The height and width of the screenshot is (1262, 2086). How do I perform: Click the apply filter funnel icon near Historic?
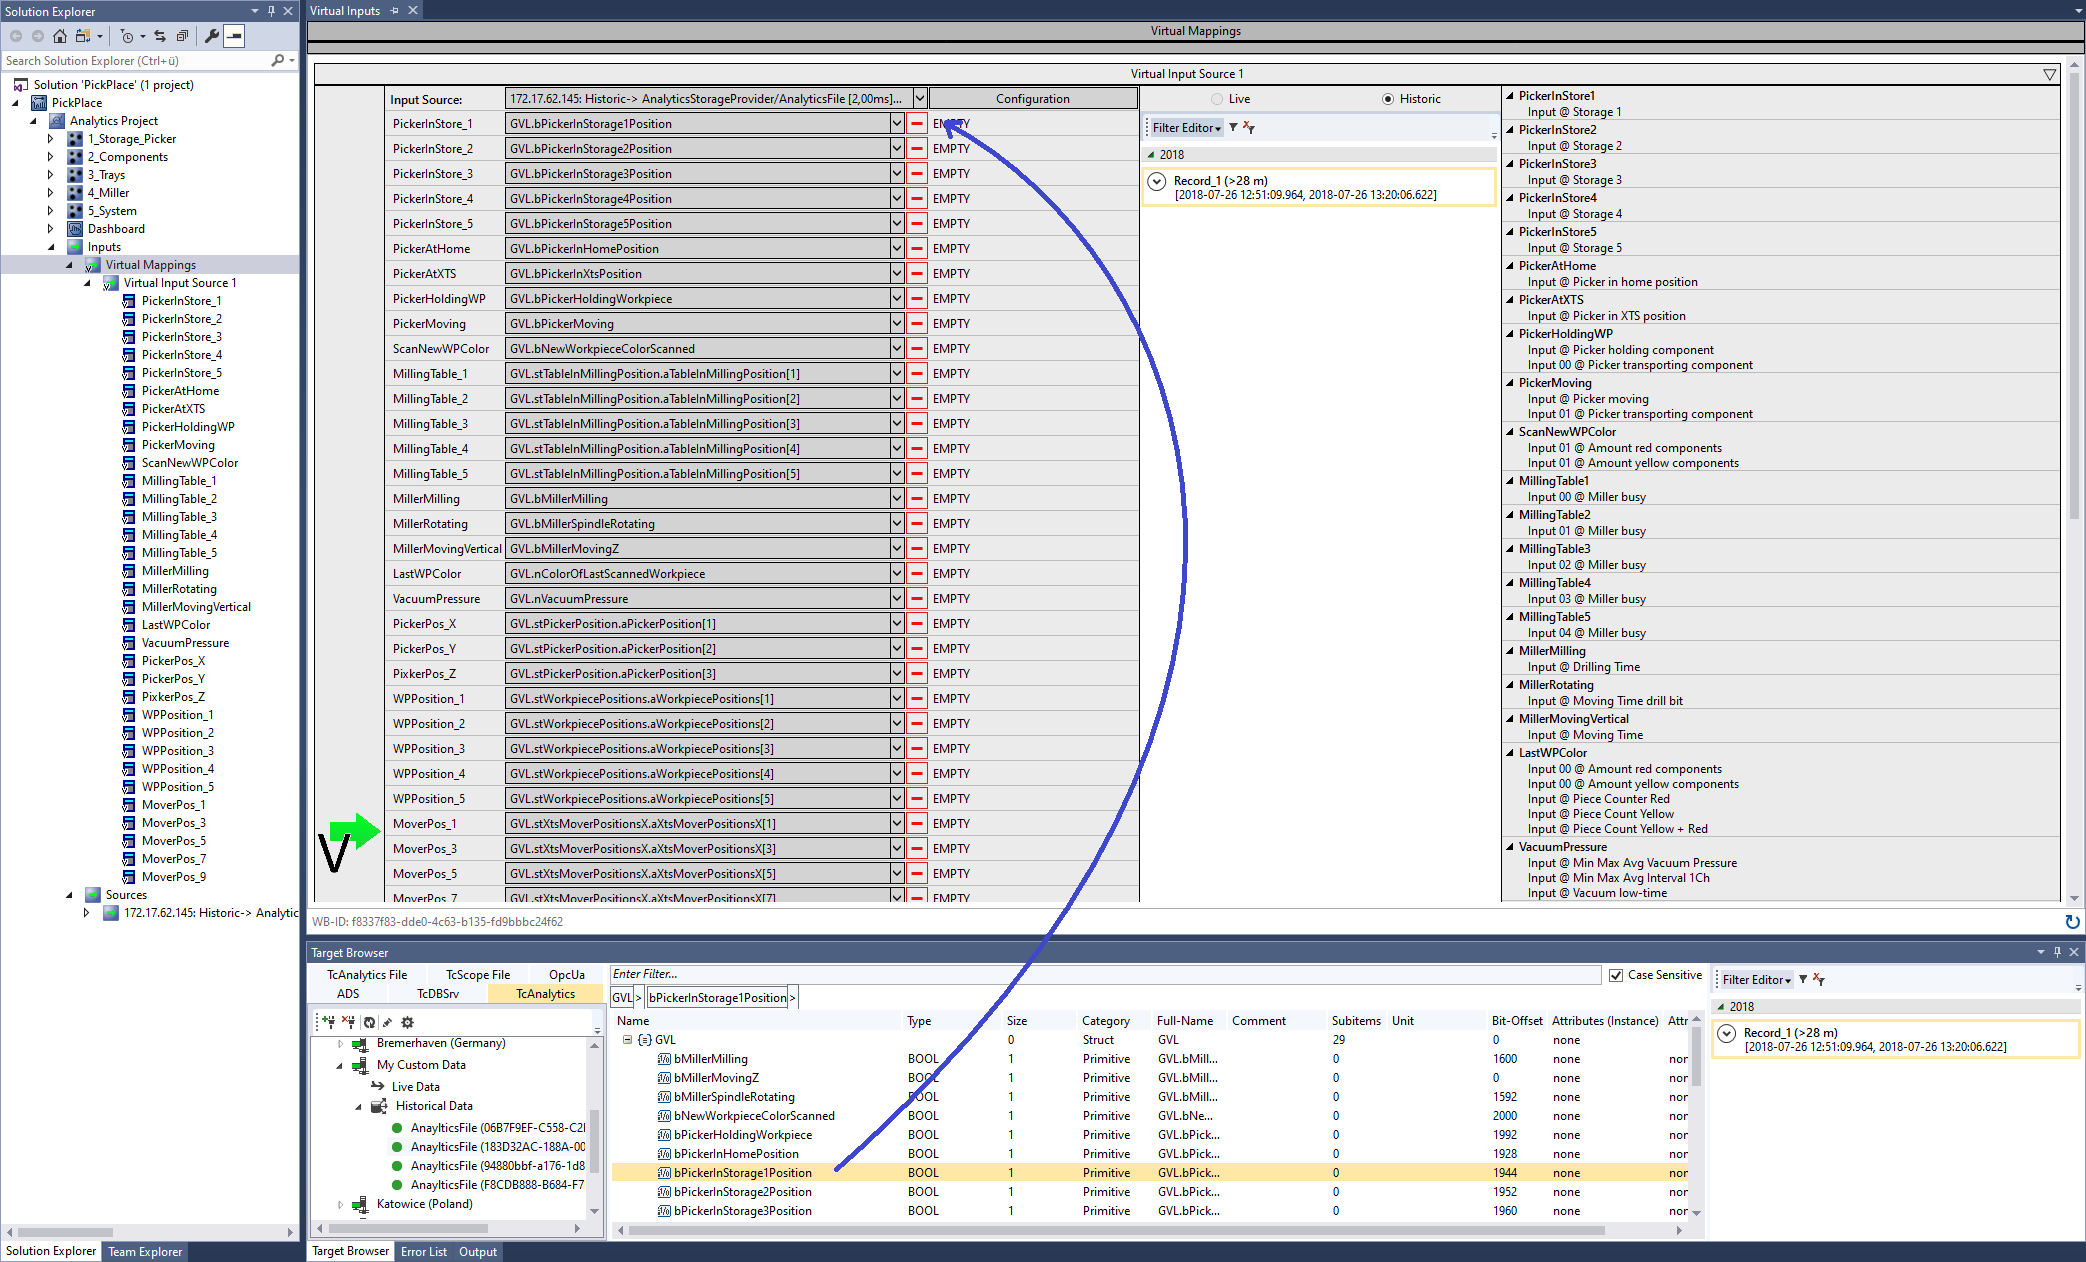pos(1233,127)
